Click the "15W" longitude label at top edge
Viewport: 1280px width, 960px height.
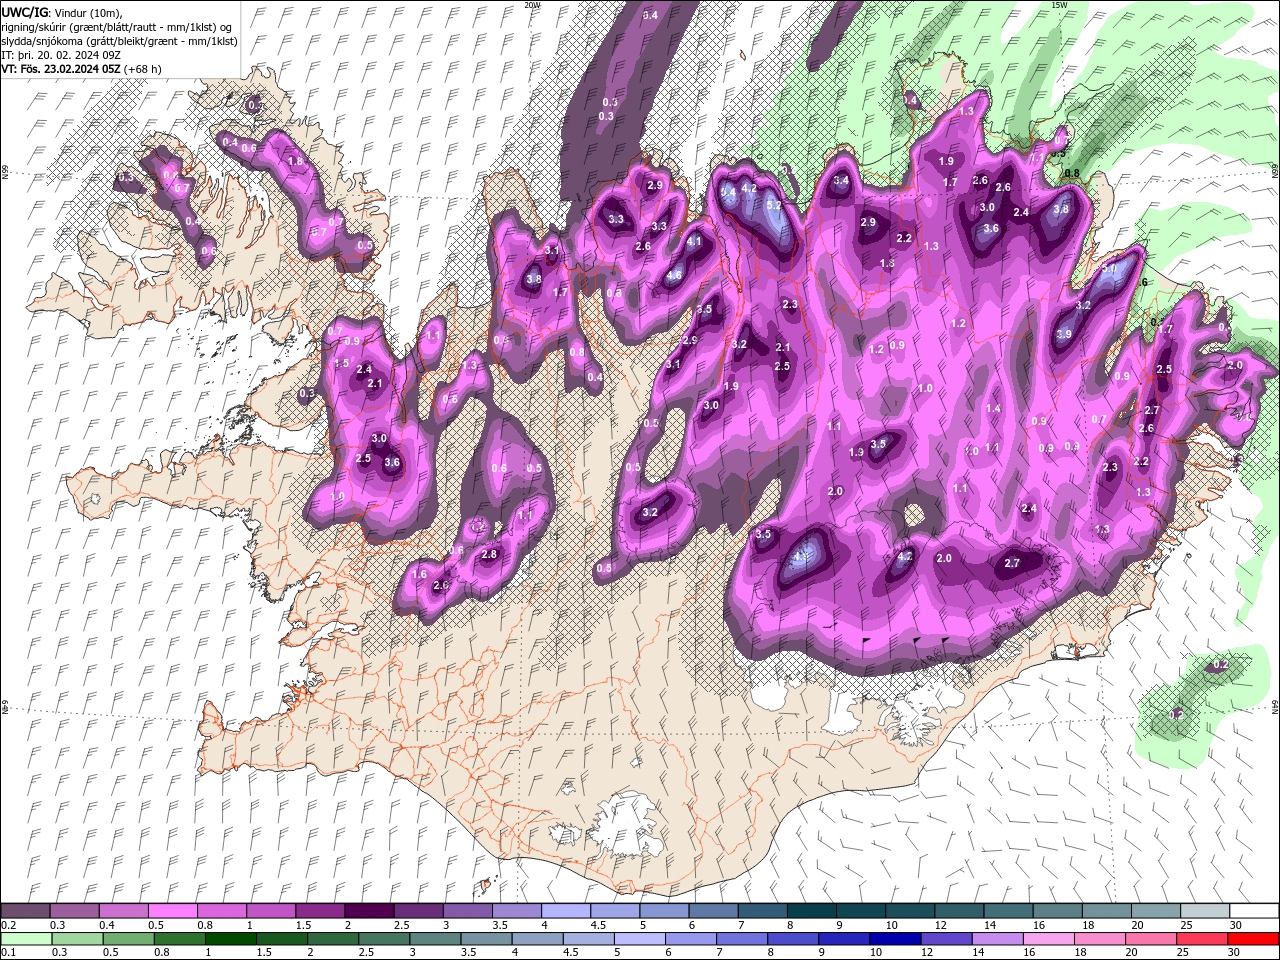[x=1059, y=5]
